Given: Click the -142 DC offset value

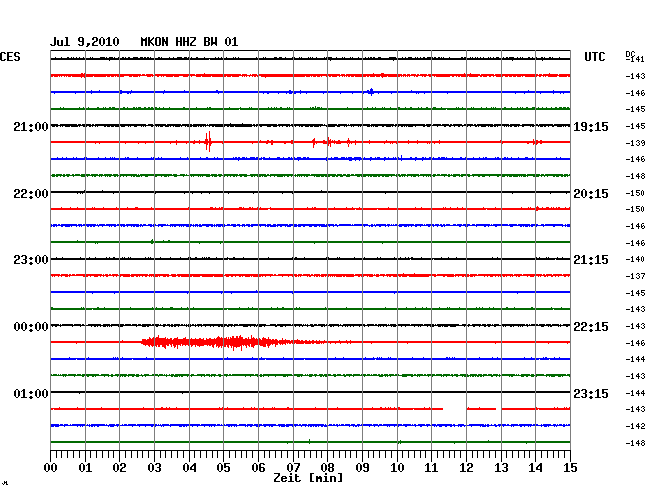Looking at the screenshot, I should click(x=635, y=426).
